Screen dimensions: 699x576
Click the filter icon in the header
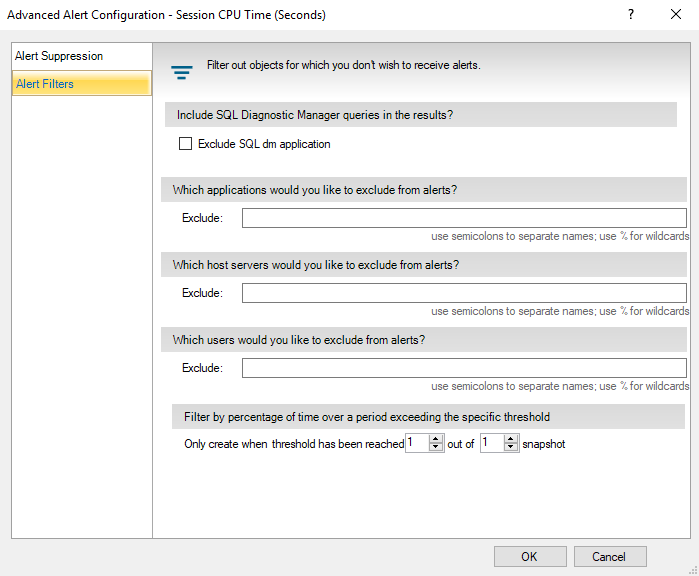tap(181, 72)
